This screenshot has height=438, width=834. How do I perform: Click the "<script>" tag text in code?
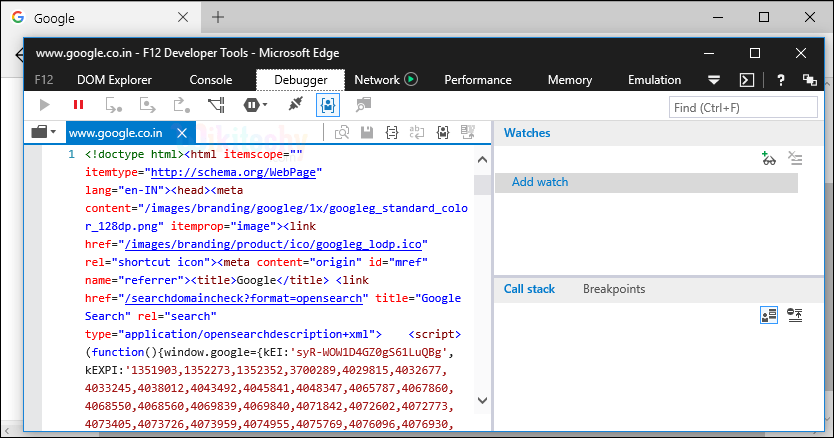pos(435,334)
